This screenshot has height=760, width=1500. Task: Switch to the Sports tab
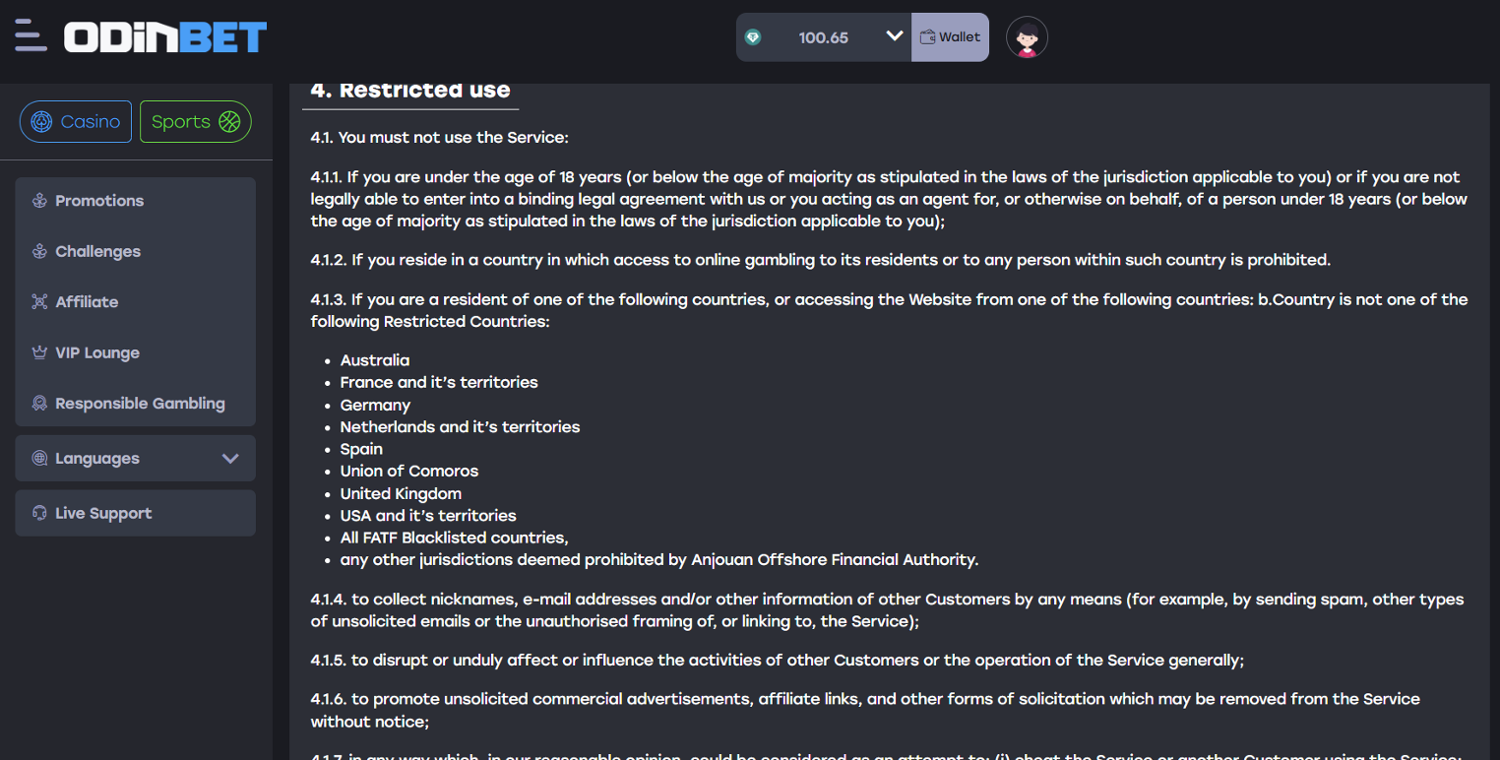(195, 122)
